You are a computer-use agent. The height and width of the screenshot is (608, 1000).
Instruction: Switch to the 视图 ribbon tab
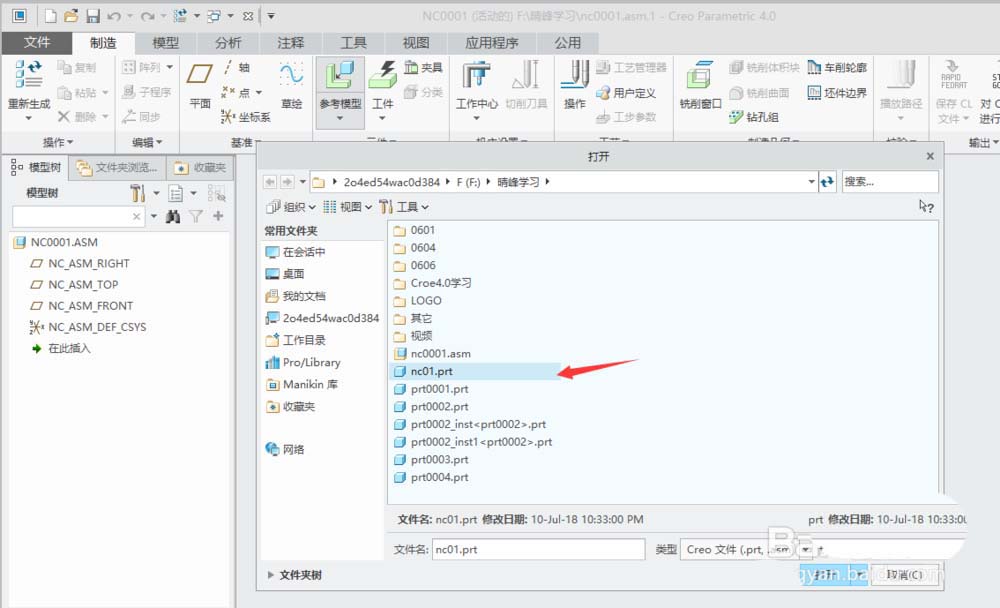point(416,43)
